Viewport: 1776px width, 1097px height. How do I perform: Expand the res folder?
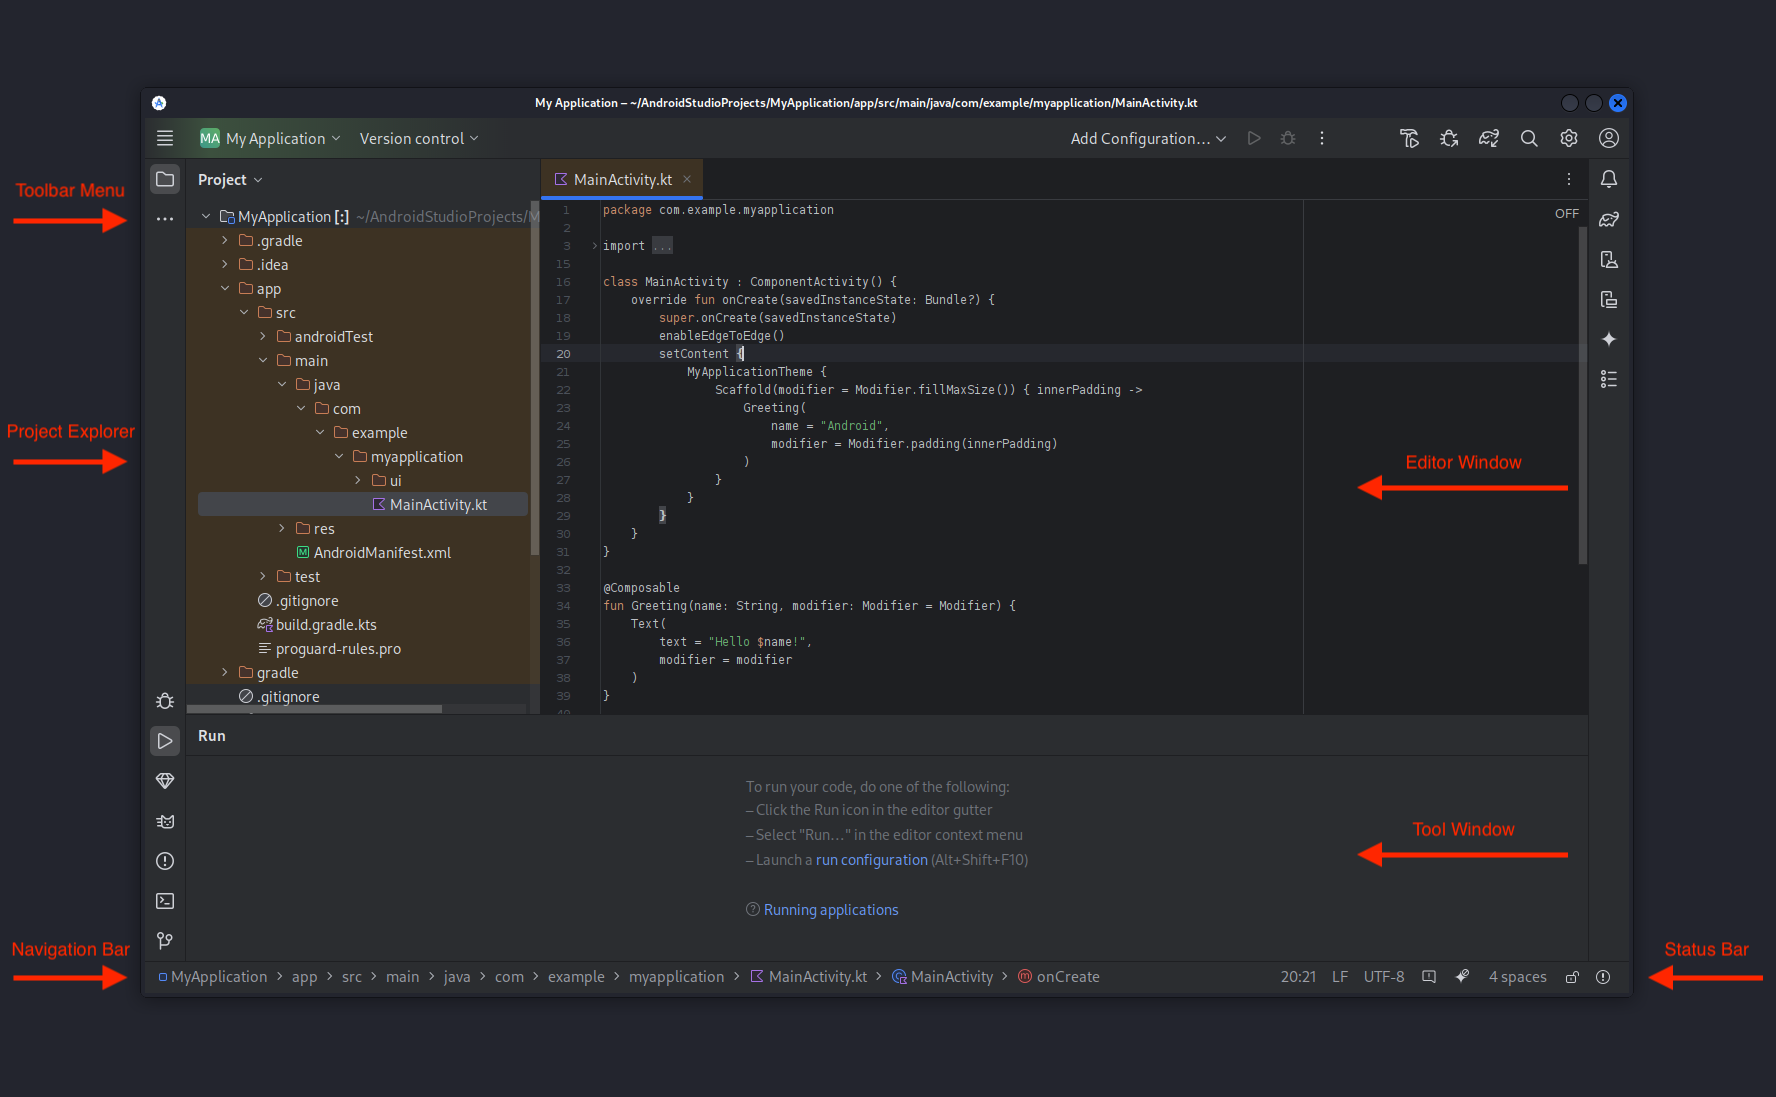point(282,528)
